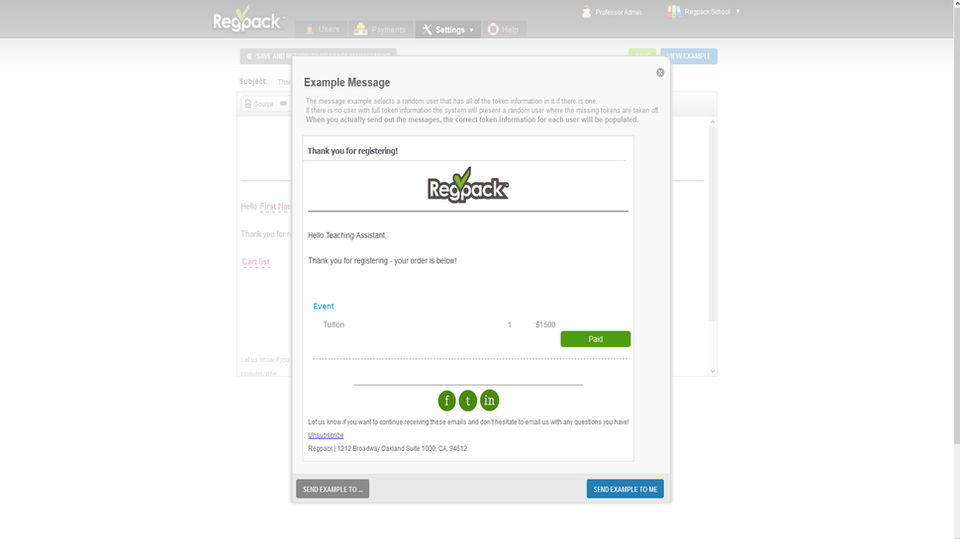This screenshot has width=960, height=539.
Task: Click the Facebook icon in email footer
Action: click(x=447, y=401)
